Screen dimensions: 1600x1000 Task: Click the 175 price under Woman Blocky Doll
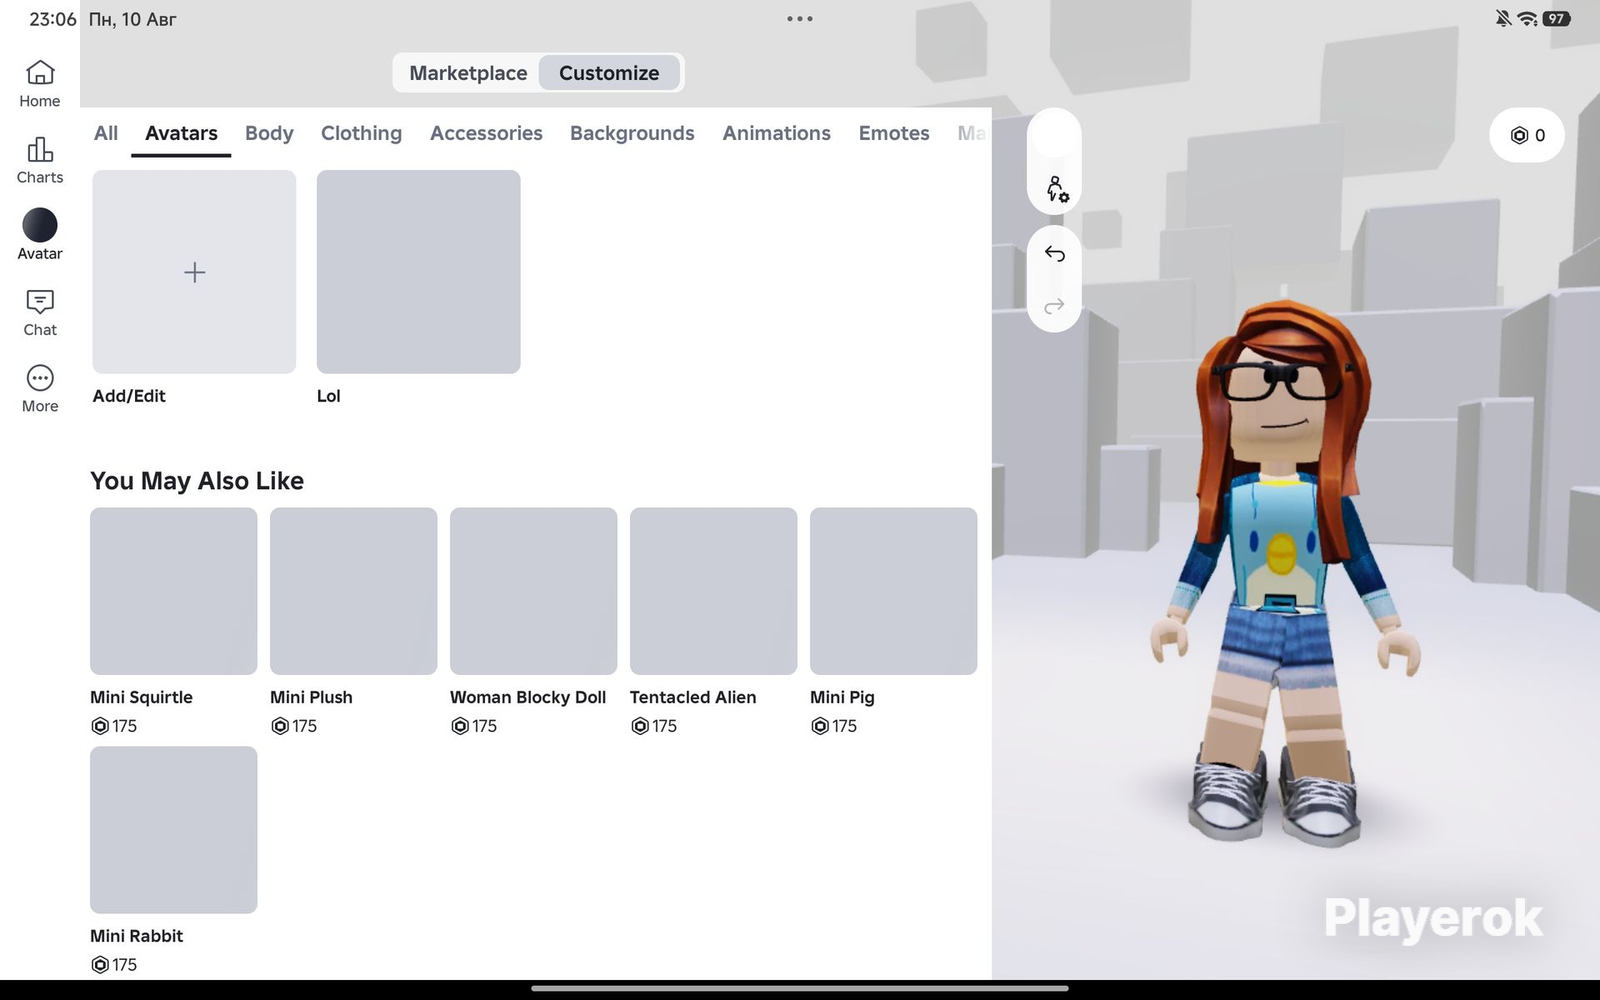[484, 726]
